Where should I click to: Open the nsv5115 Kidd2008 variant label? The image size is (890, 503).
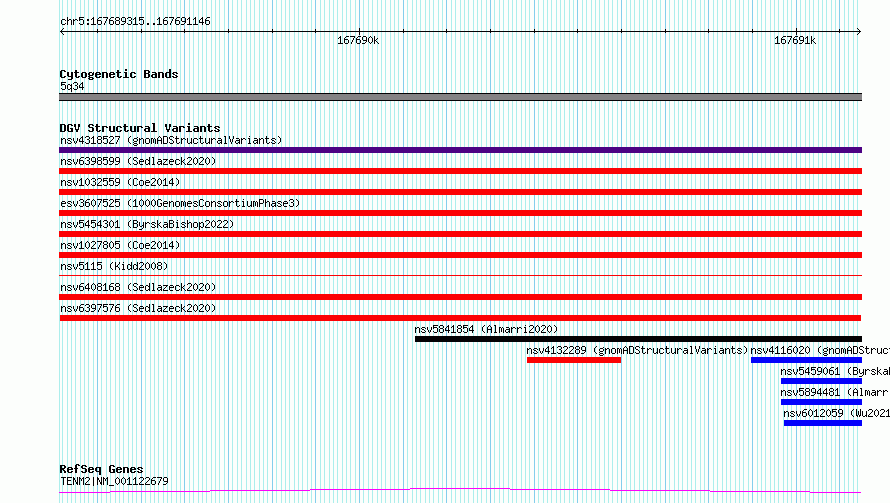click(x=114, y=266)
